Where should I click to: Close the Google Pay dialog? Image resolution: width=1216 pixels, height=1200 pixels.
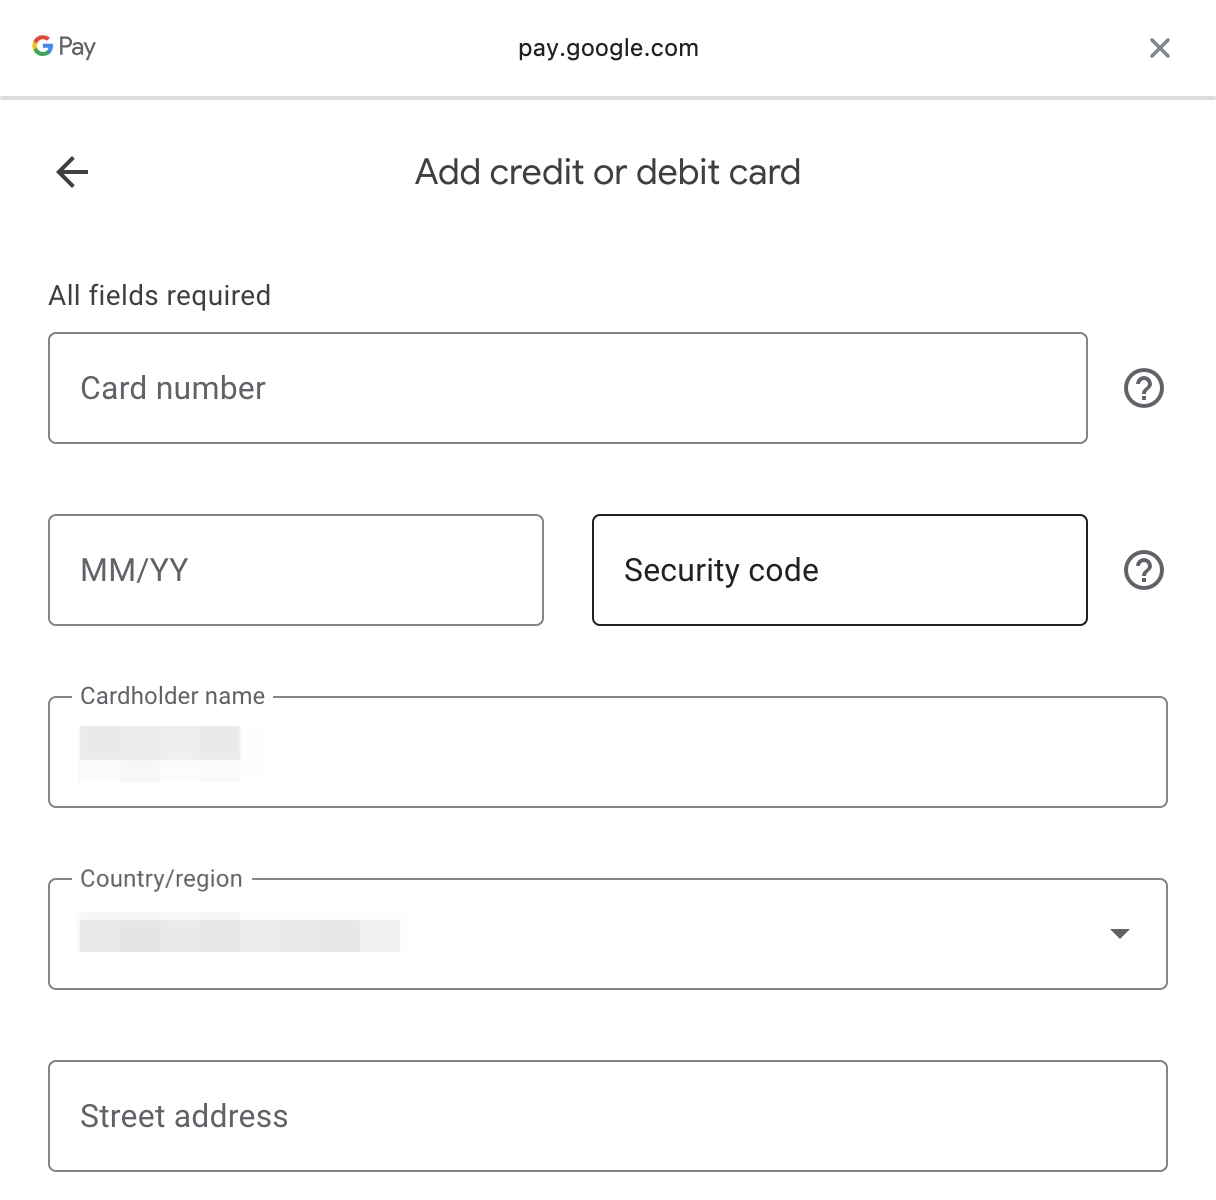(x=1160, y=48)
